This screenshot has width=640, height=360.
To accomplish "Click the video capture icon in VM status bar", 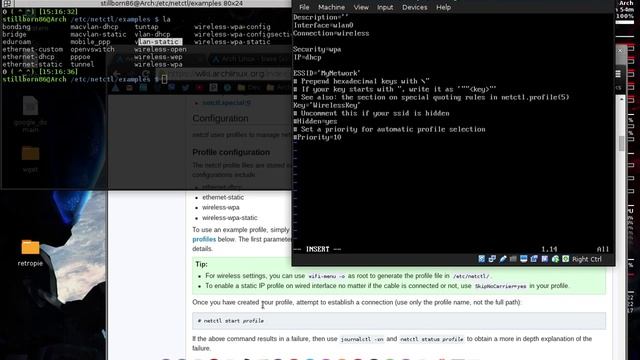I will pyautogui.click(x=534, y=259).
